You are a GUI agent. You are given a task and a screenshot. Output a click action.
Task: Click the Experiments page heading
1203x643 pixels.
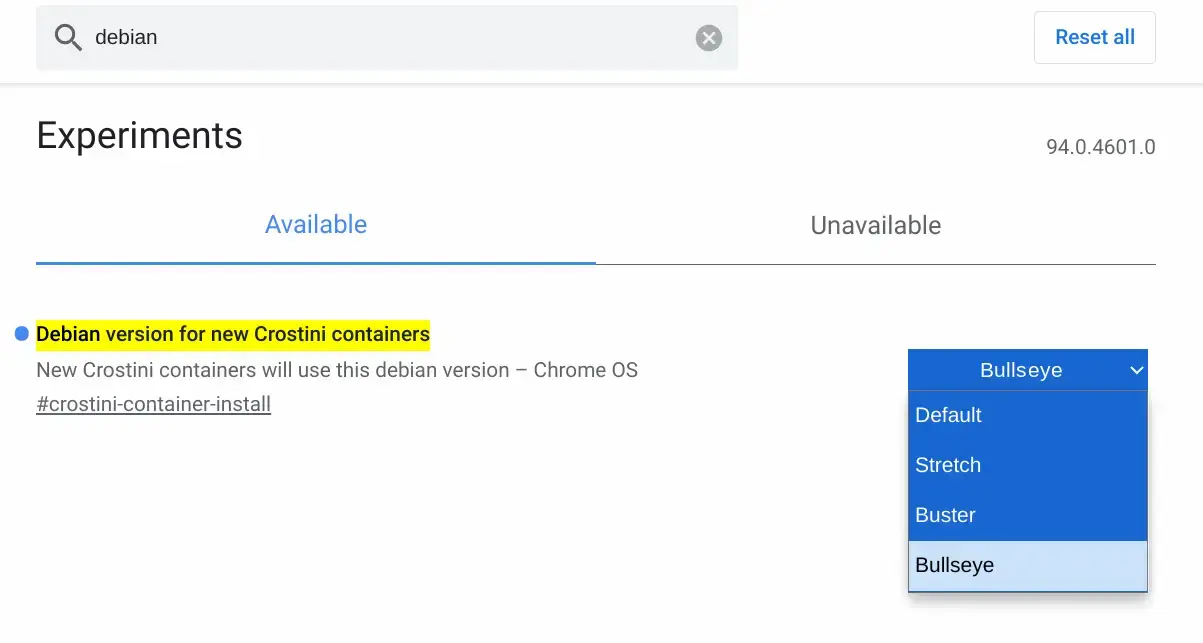(139, 135)
